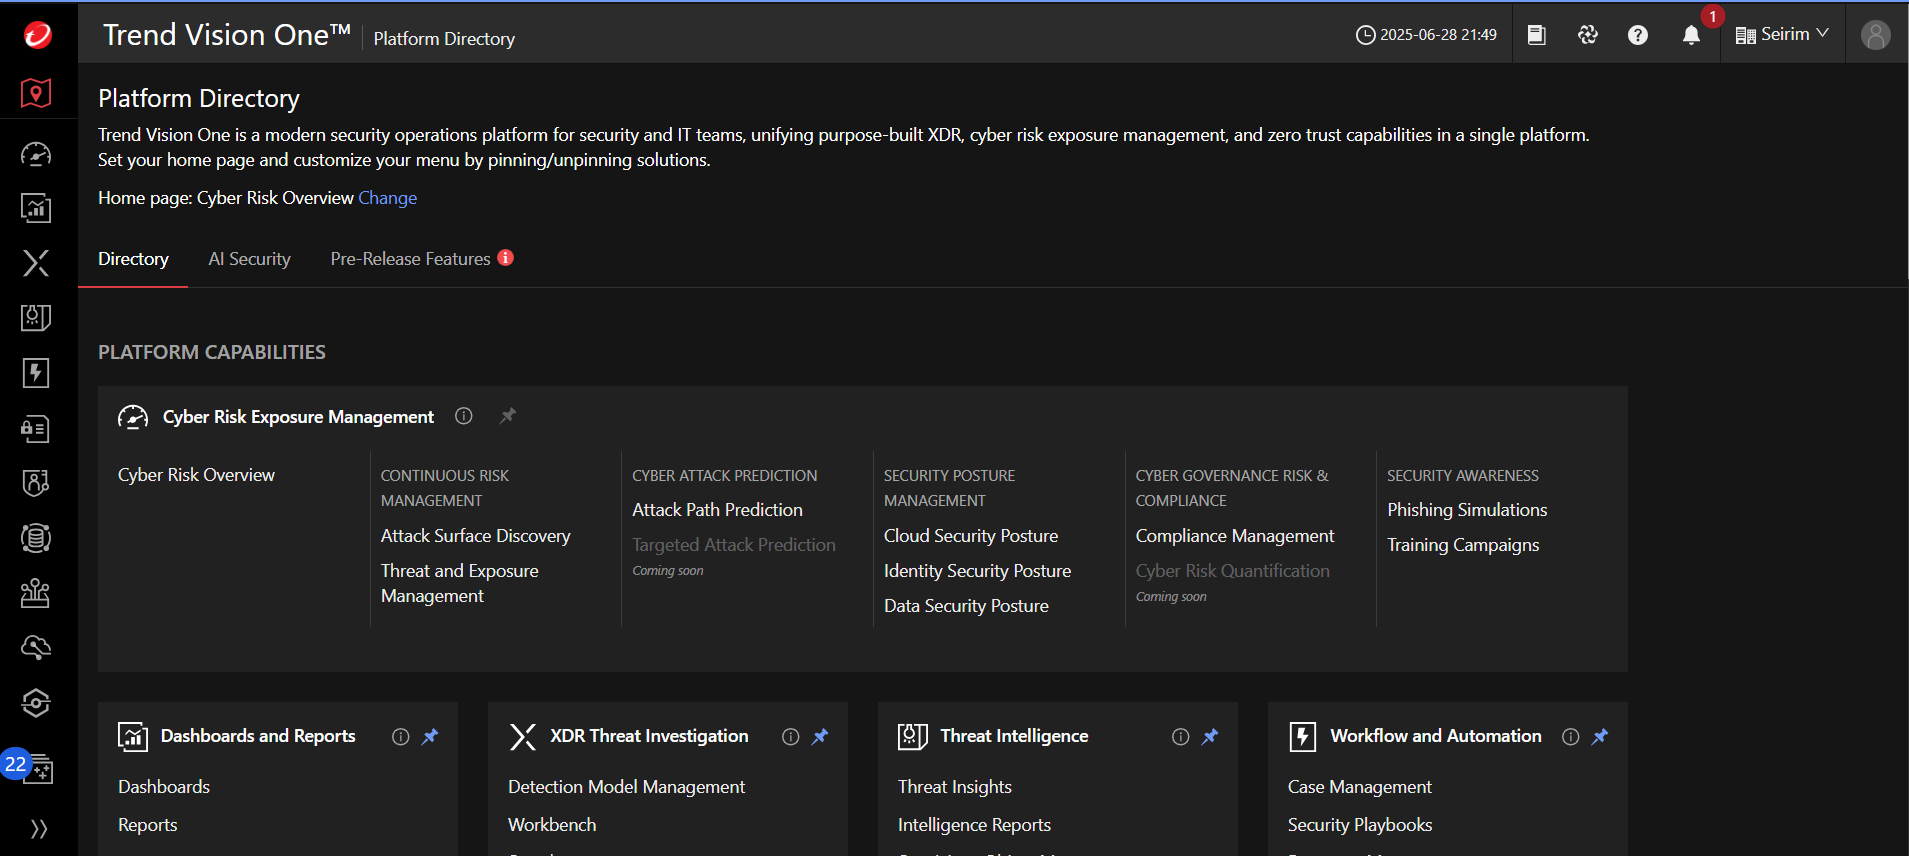Open sidebar shield-with-person icon
The height and width of the screenshot is (856, 1909).
pos(36,483)
